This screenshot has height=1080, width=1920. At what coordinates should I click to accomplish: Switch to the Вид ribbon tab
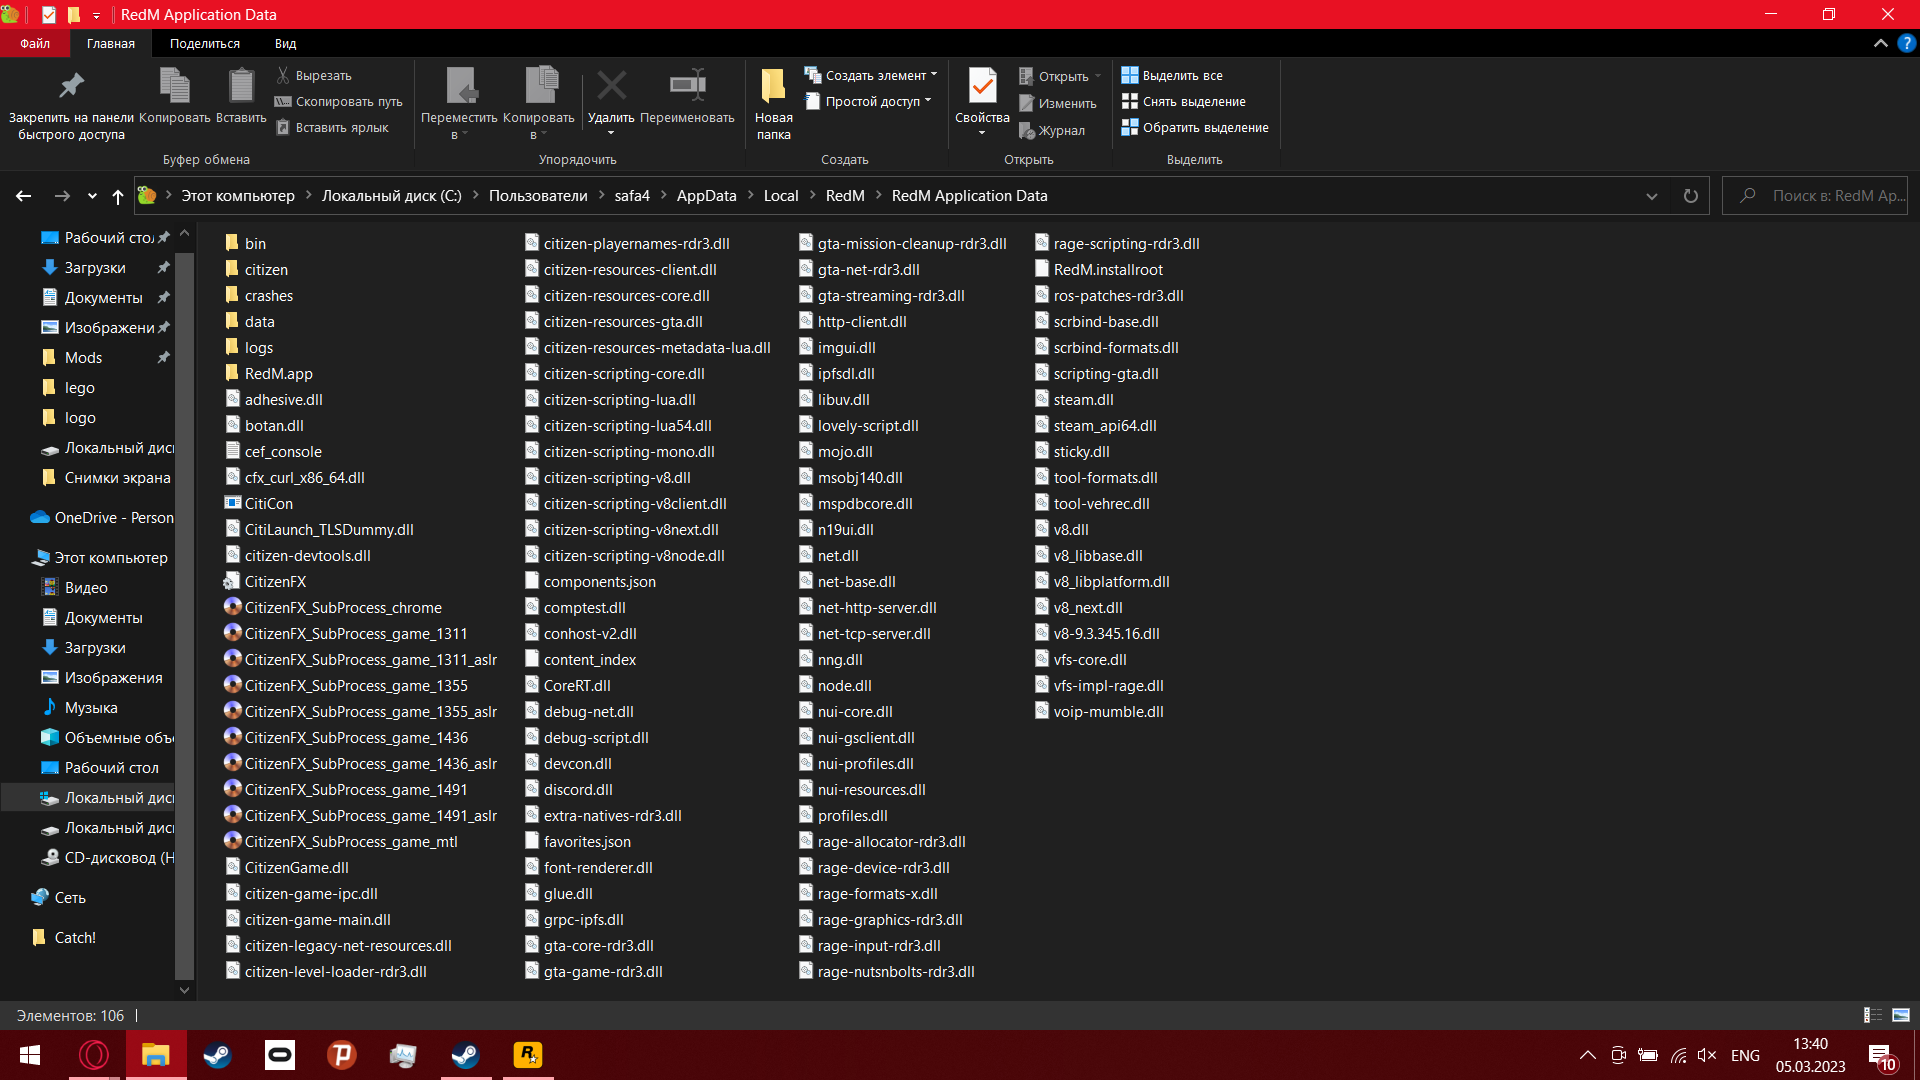point(286,43)
